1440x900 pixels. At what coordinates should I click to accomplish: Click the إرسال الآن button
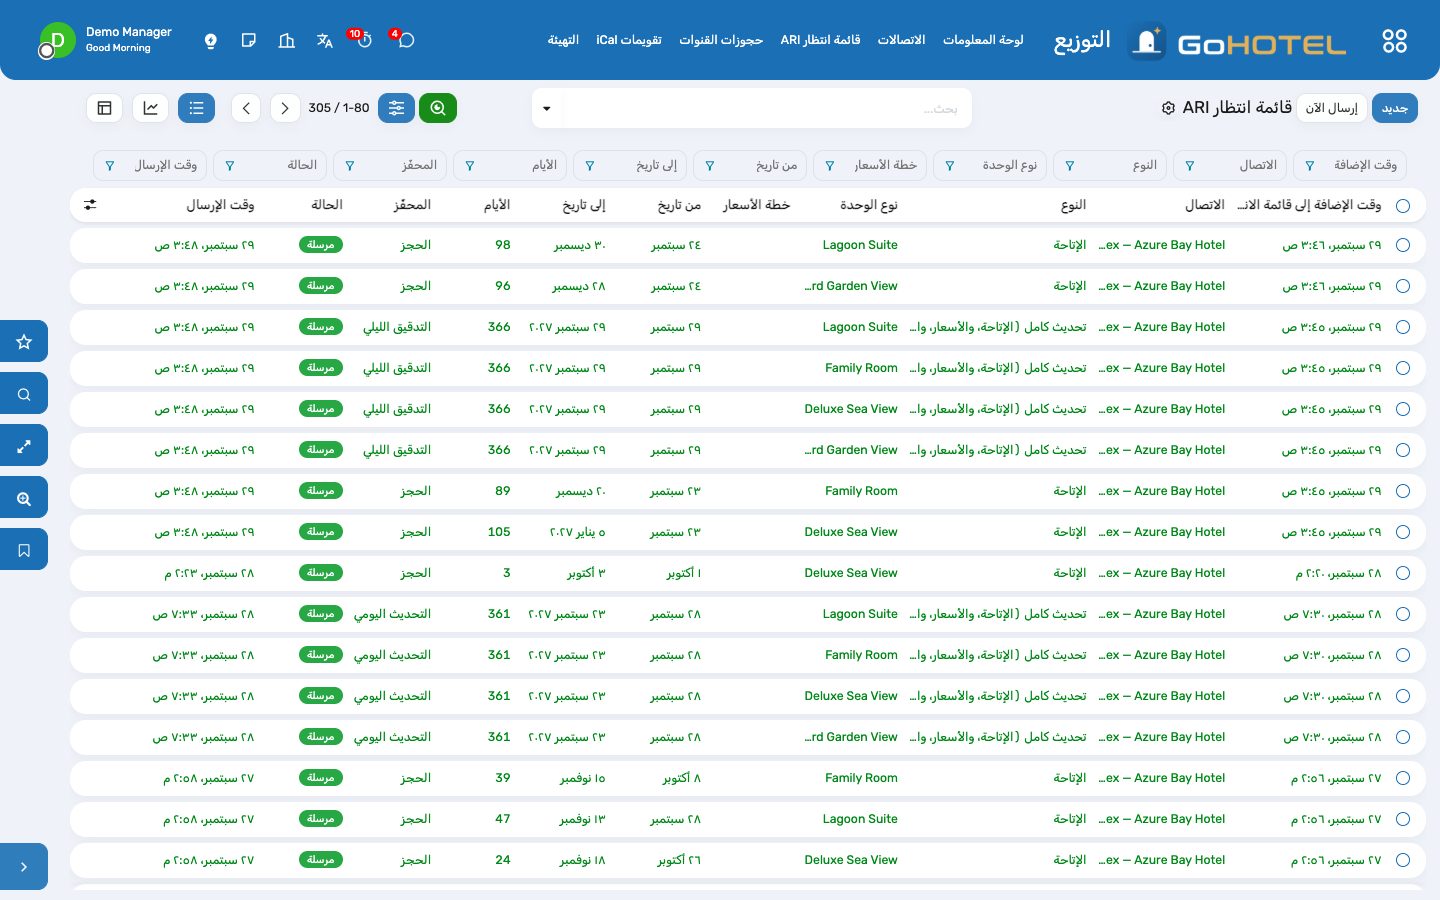[x=1332, y=108]
